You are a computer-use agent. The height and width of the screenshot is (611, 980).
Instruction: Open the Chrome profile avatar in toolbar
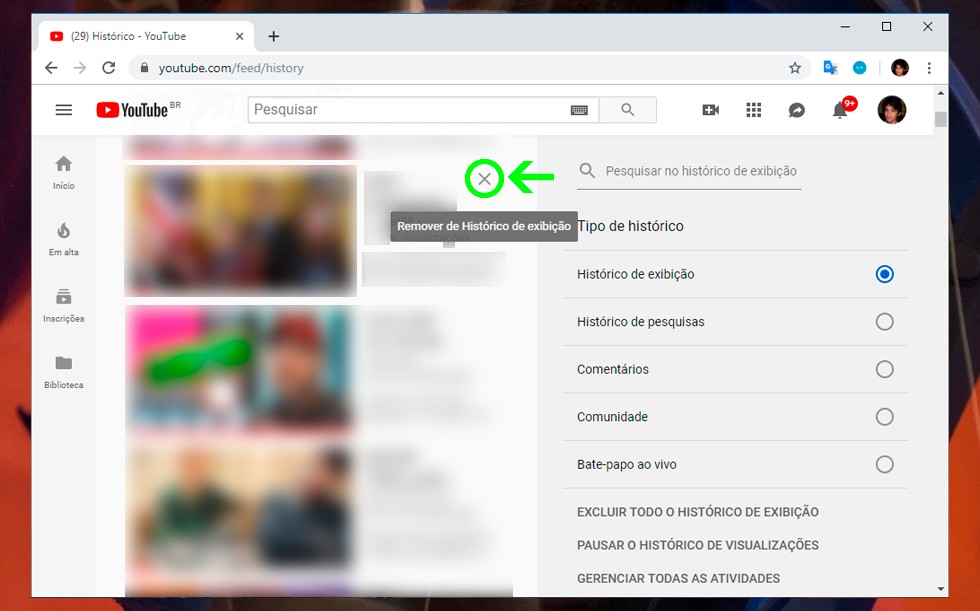click(900, 67)
